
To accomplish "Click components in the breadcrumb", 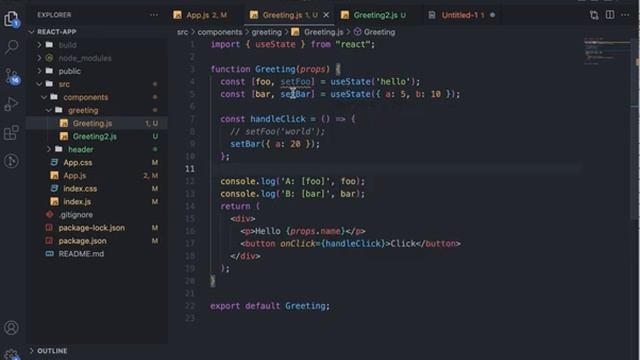I will [220, 32].
